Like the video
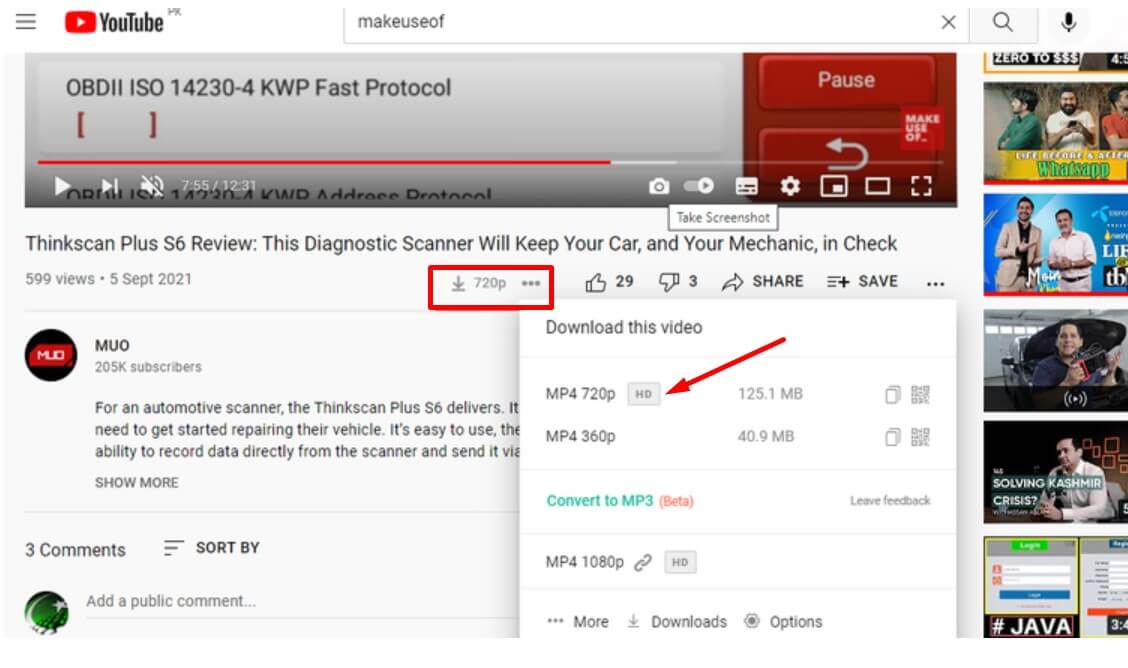Image resolution: width=1128 pixels, height=668 pixels. click(x=609, y=282)
